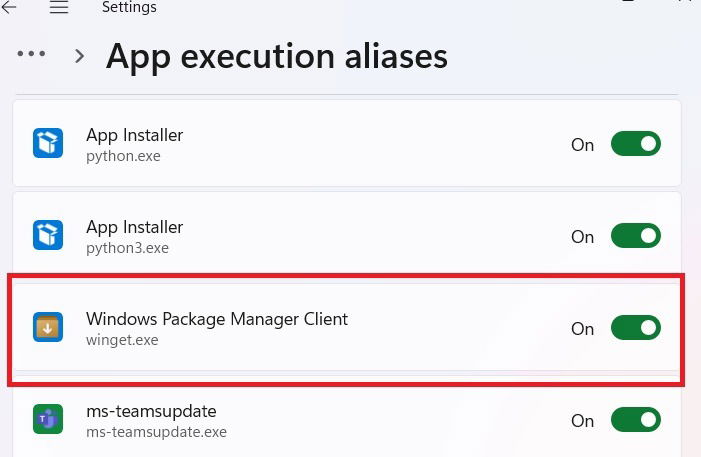
Task: Click the App Installer label above python3.exe
Action: coord(134,227)
